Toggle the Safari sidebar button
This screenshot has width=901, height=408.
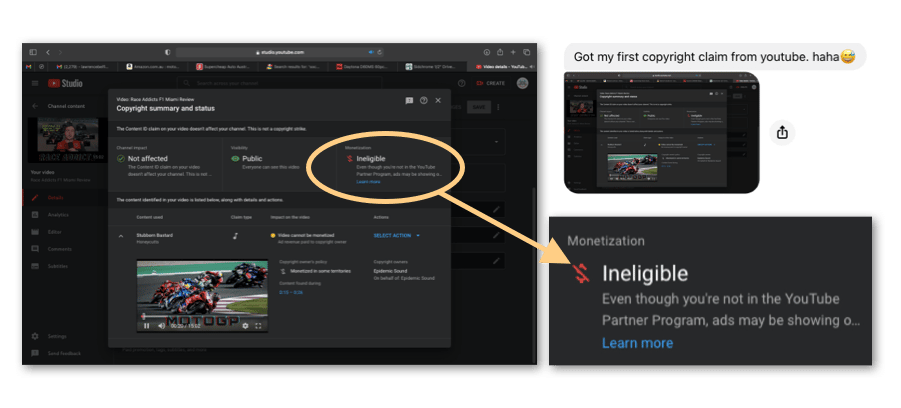point(33,52)
